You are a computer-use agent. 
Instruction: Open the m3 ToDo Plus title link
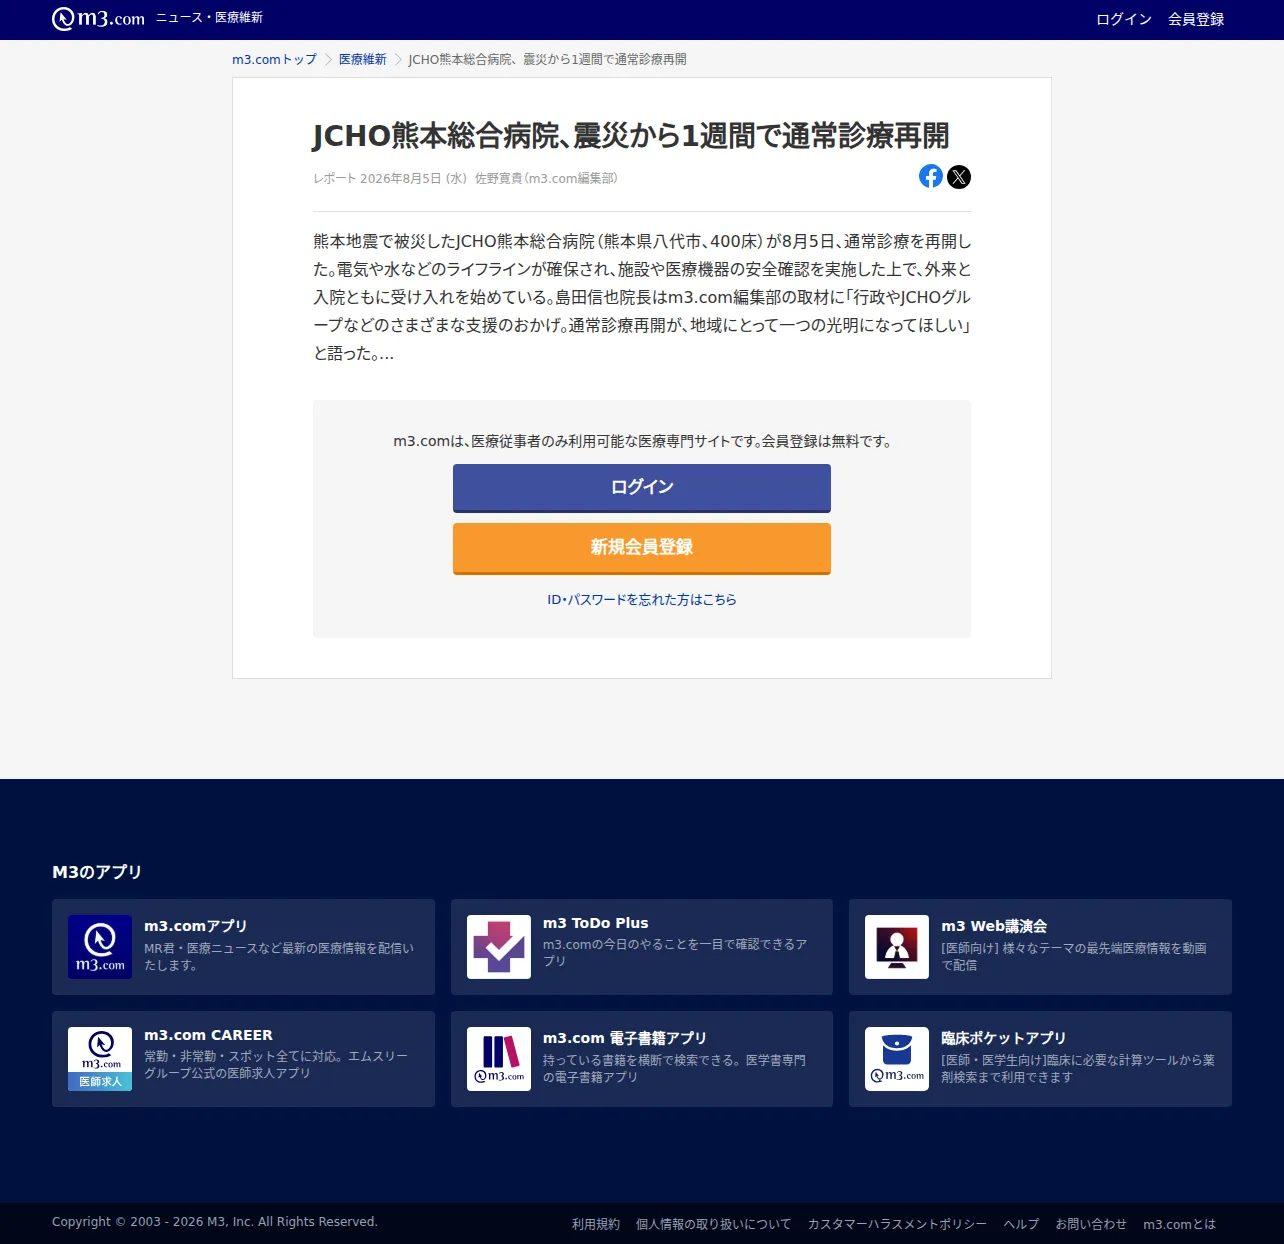[x=595, y=923]
